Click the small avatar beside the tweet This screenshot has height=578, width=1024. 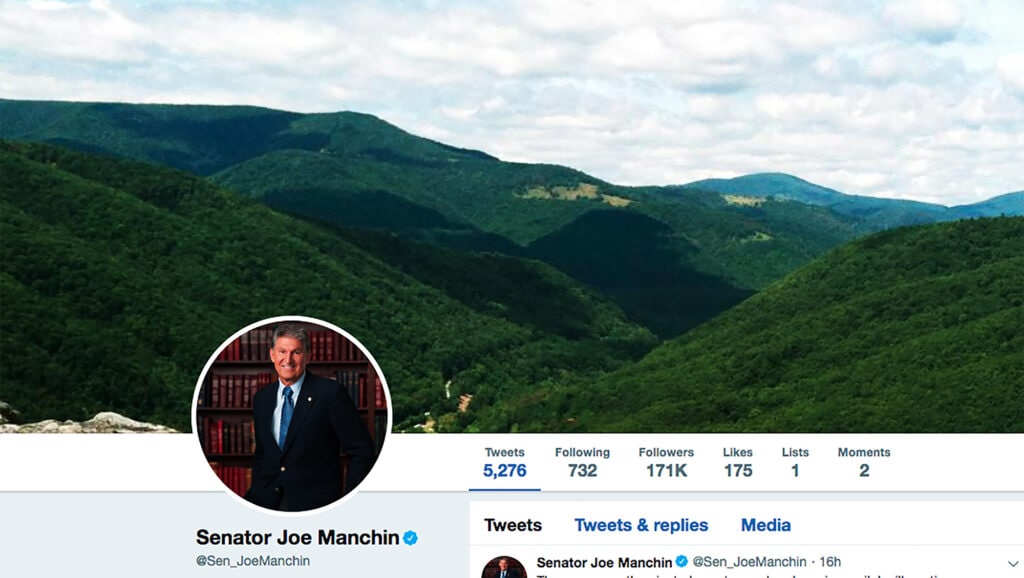(504, 567)
